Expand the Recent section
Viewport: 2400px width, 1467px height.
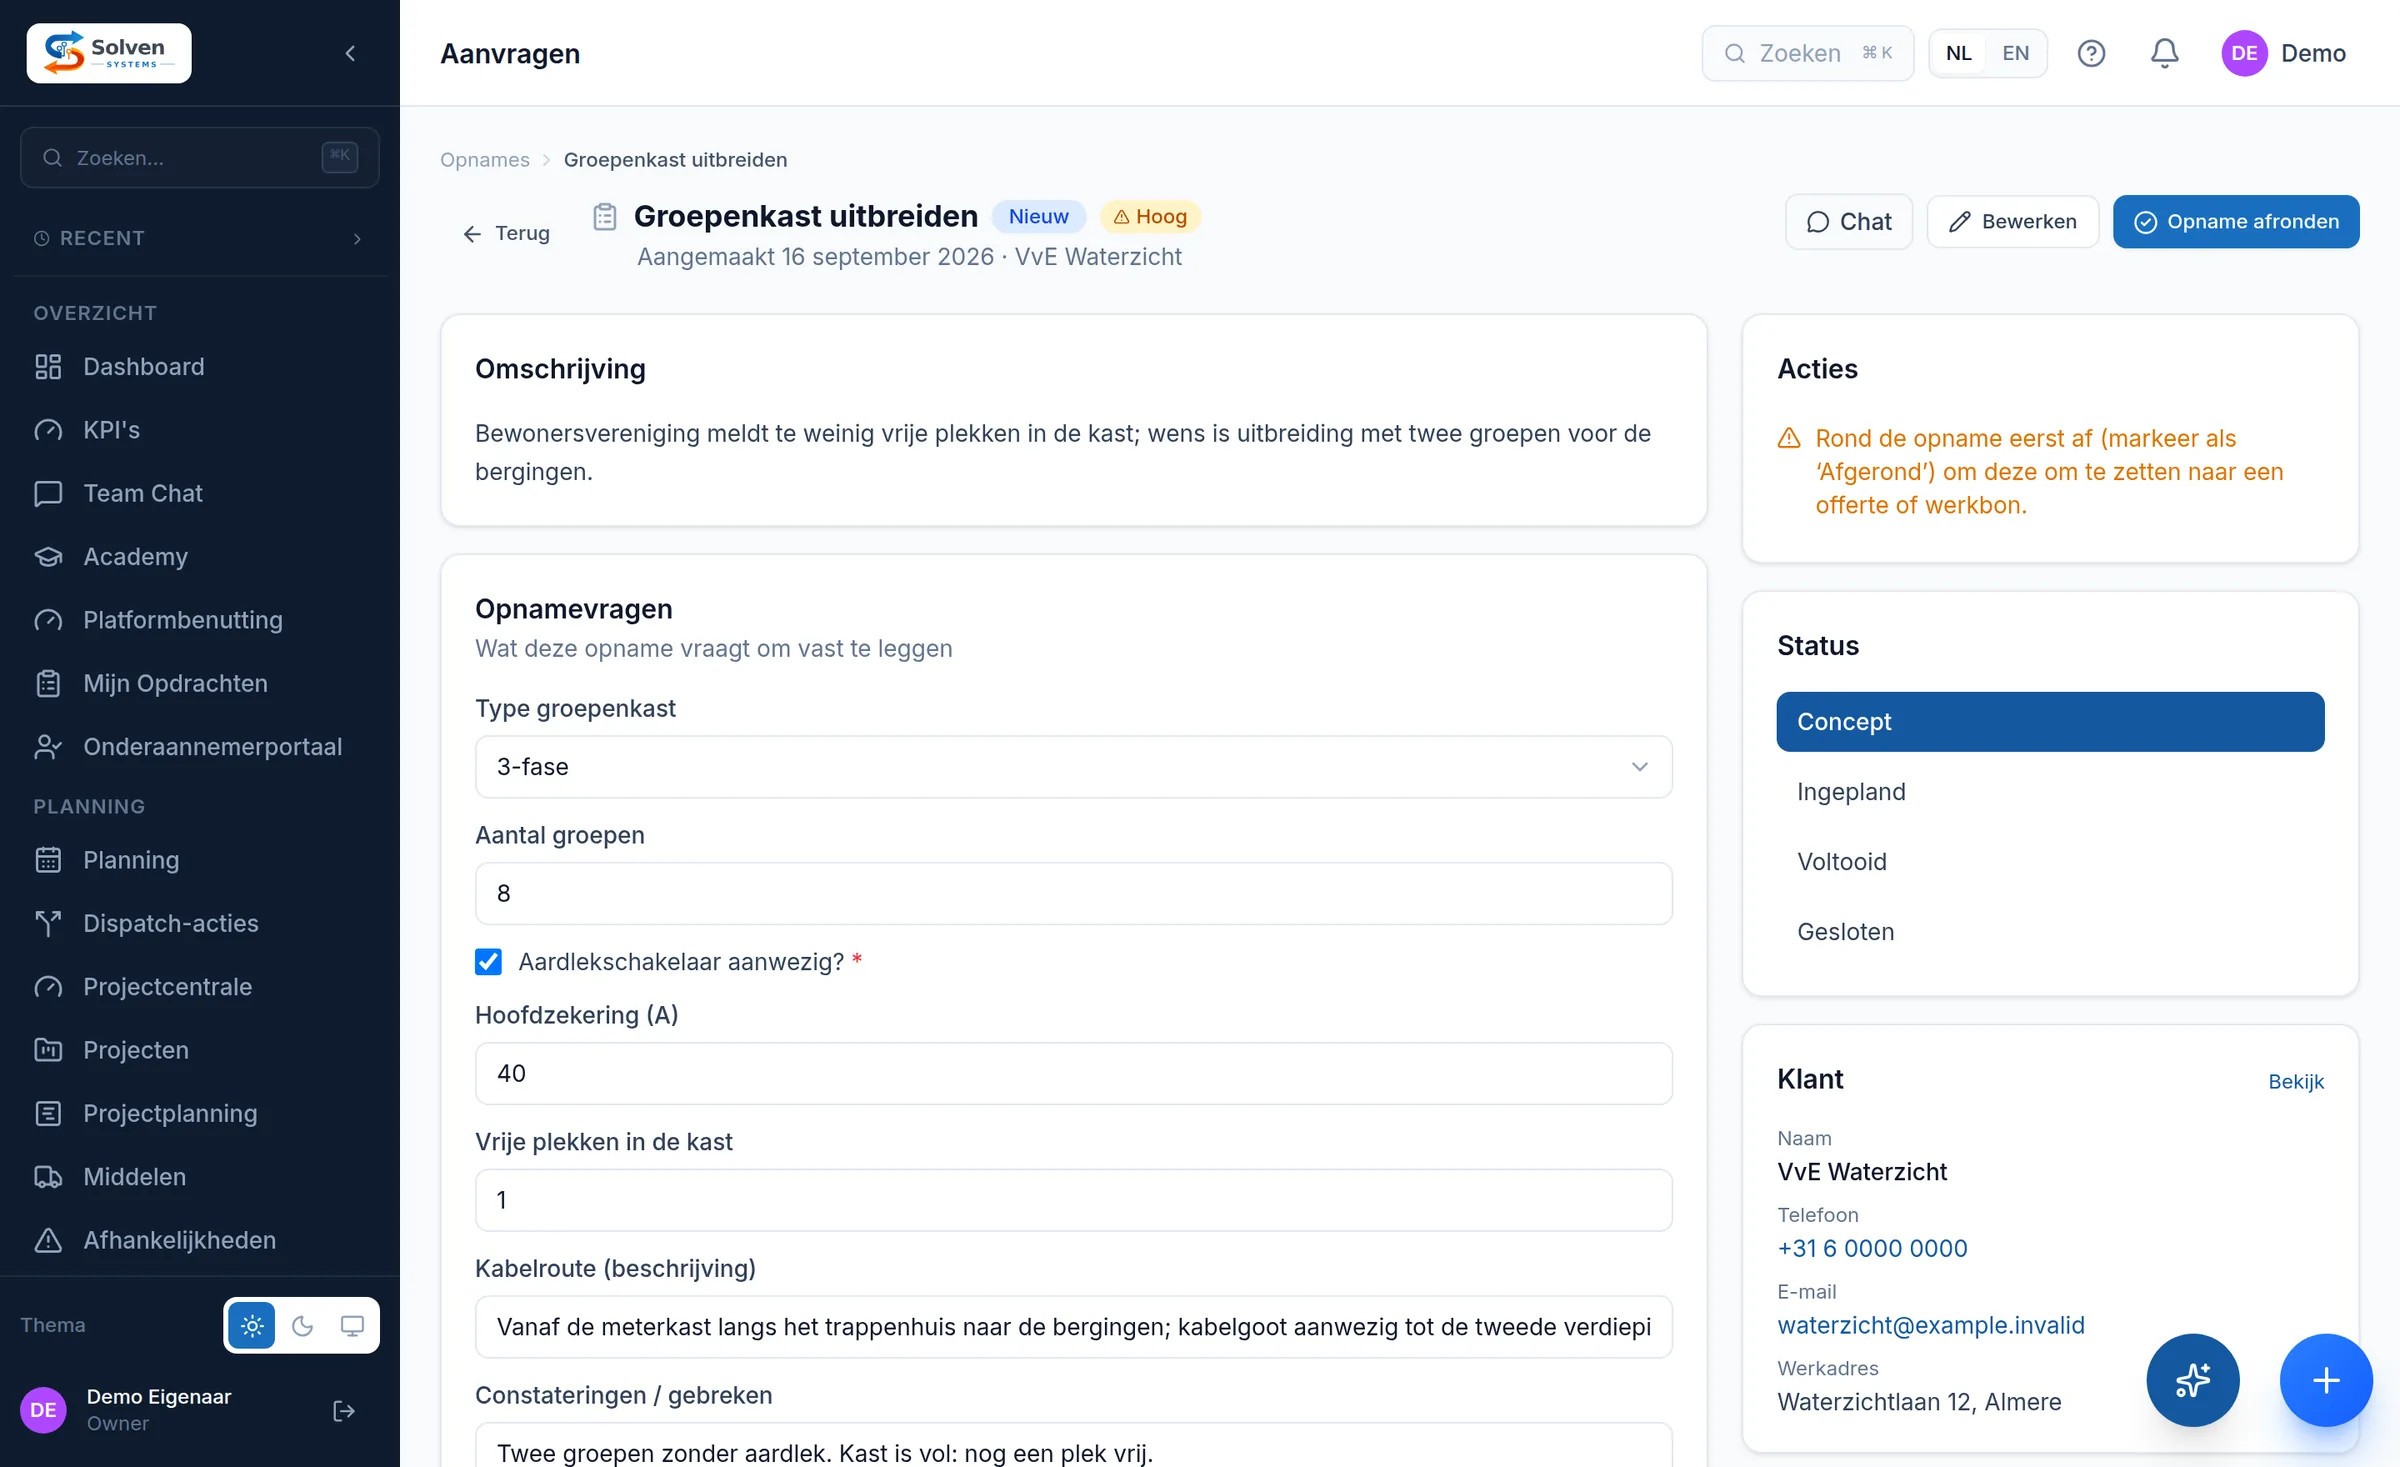200,238
